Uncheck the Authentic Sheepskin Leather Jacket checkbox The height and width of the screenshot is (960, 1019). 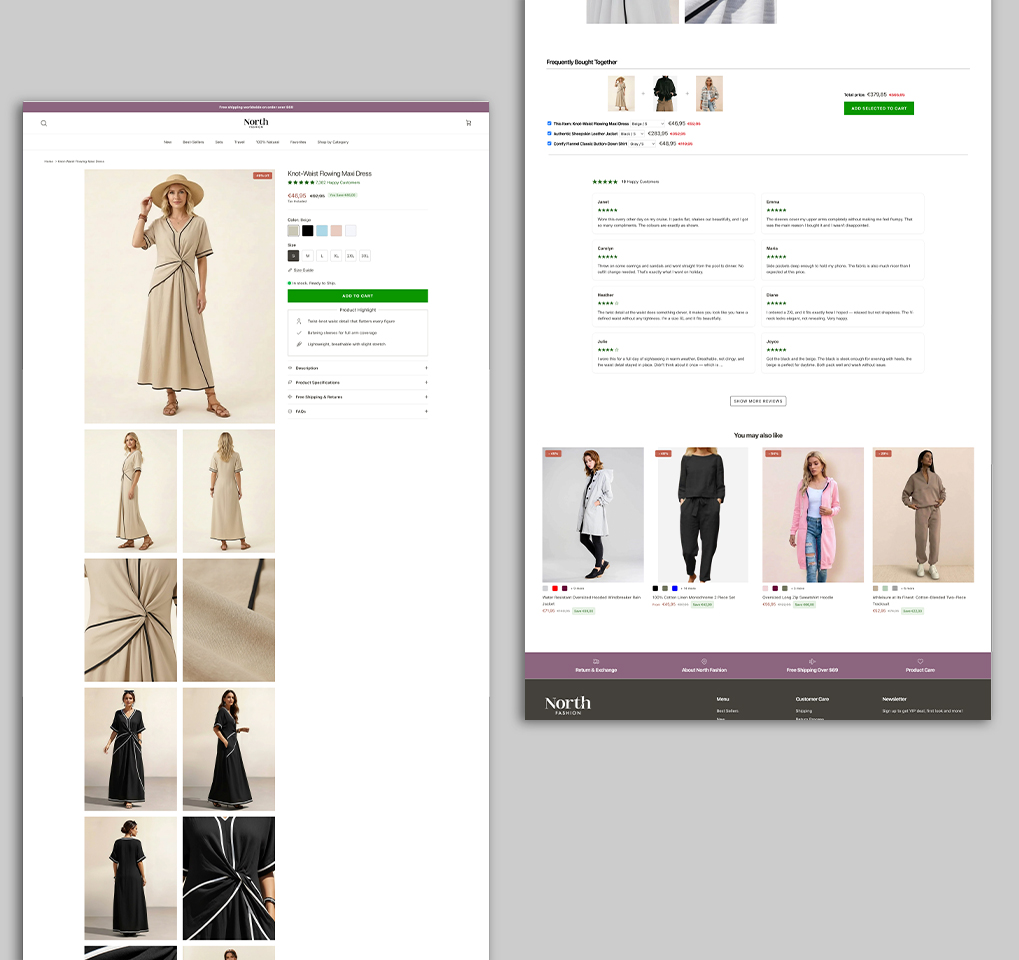(549, 133)
